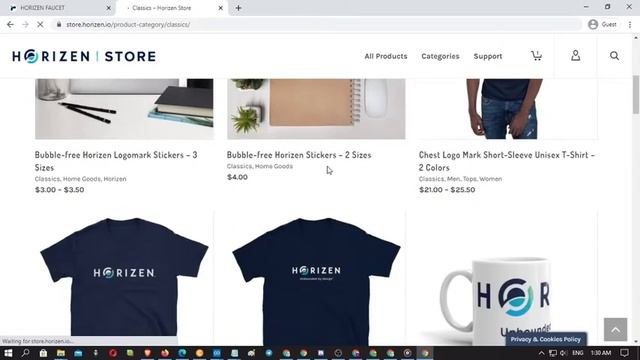Click the Horizen Store logo
The width and height of the screenshot is (640, 360).
(x=84, y=56)
